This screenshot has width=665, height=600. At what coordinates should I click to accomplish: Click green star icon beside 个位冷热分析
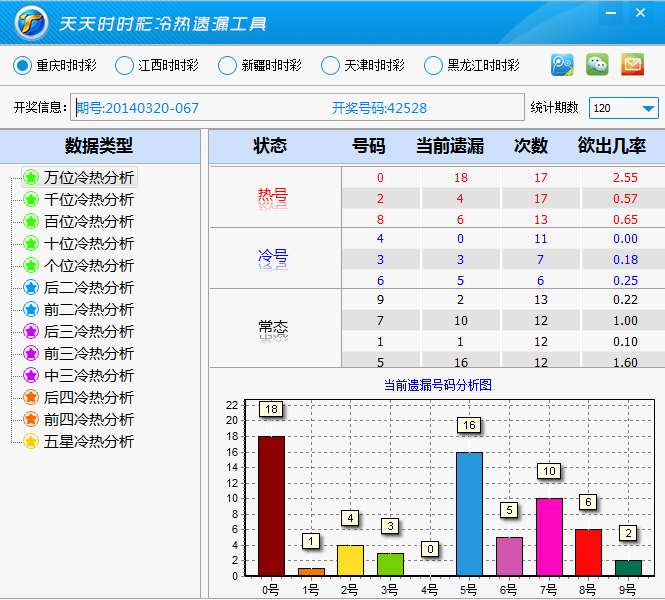pyautogui.click(x=31, y=265)
